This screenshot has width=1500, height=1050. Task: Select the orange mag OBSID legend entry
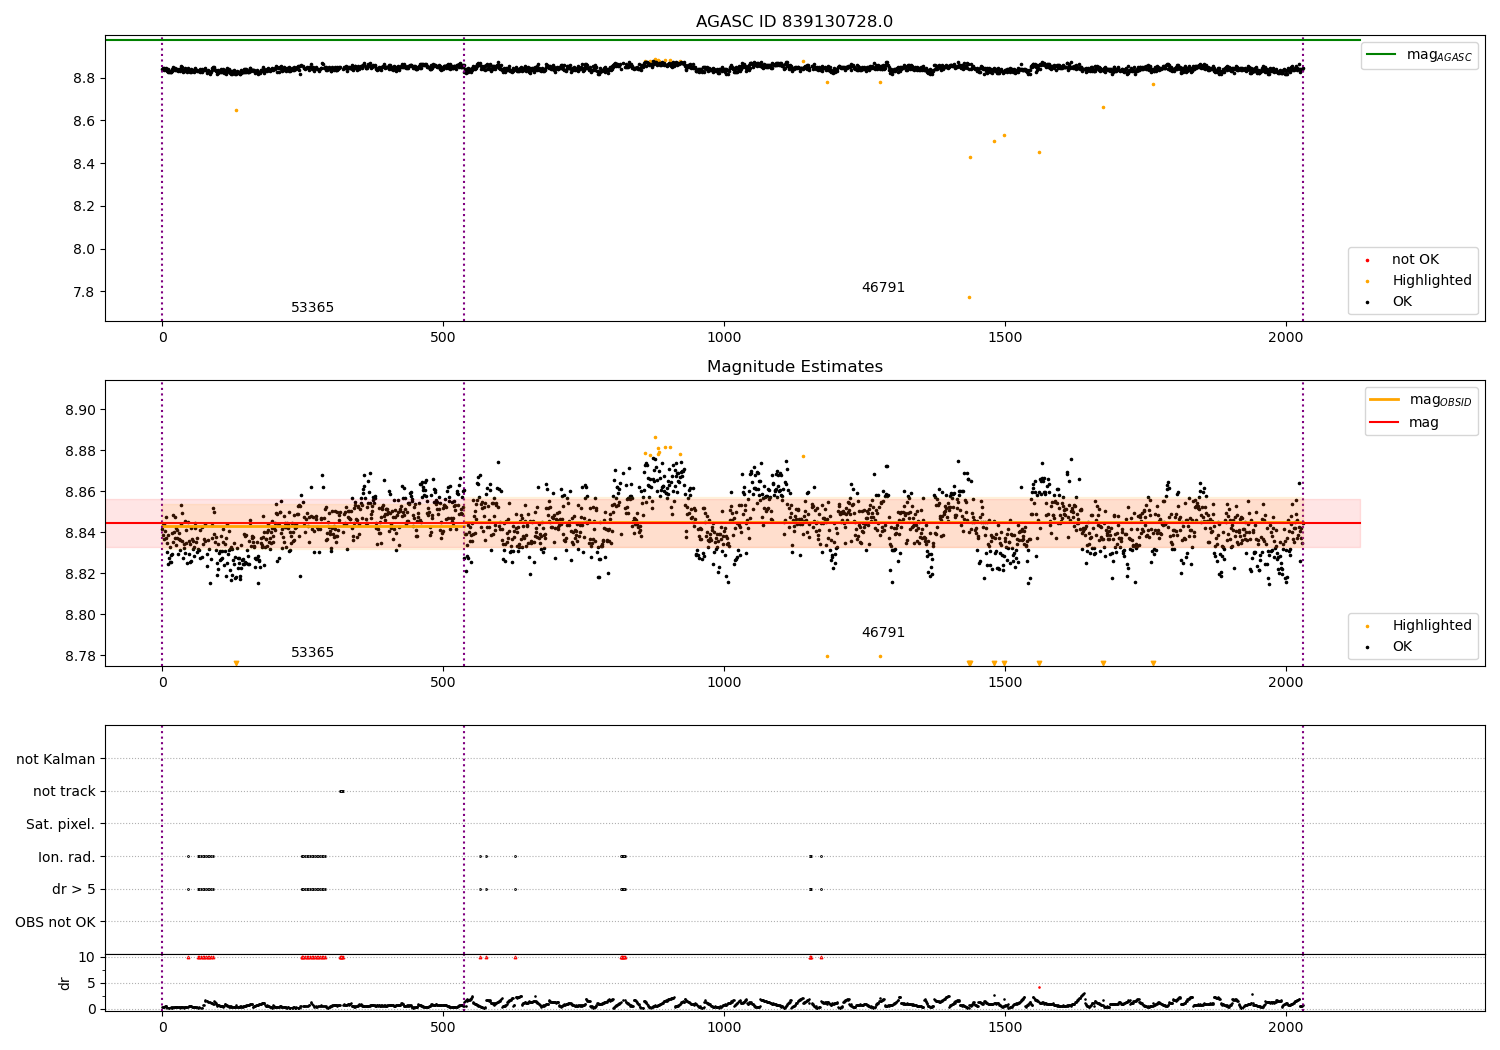[1421, 400]
